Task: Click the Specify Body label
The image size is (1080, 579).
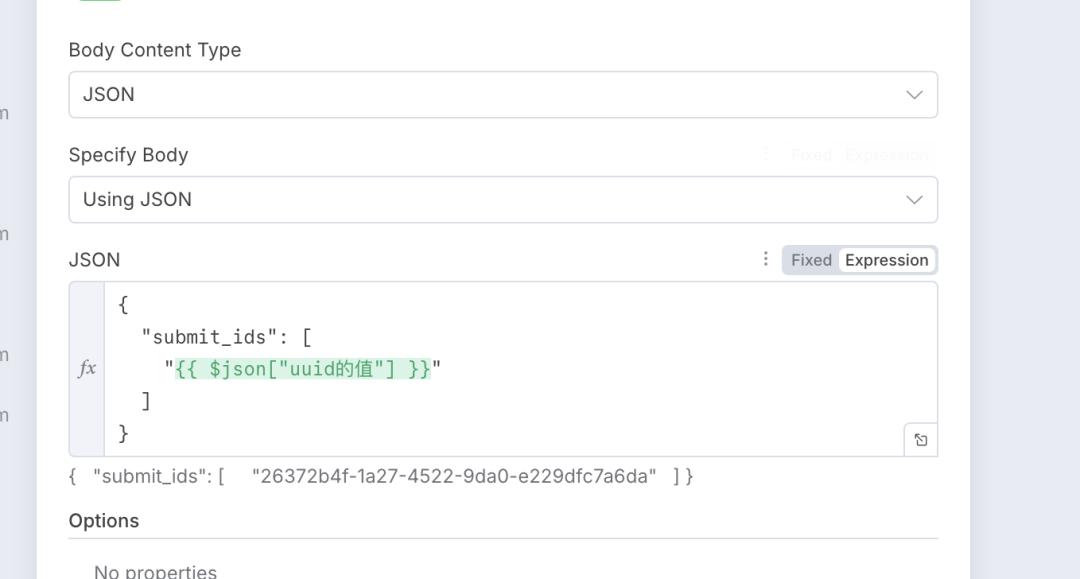Action: click(x=128, y=155)
